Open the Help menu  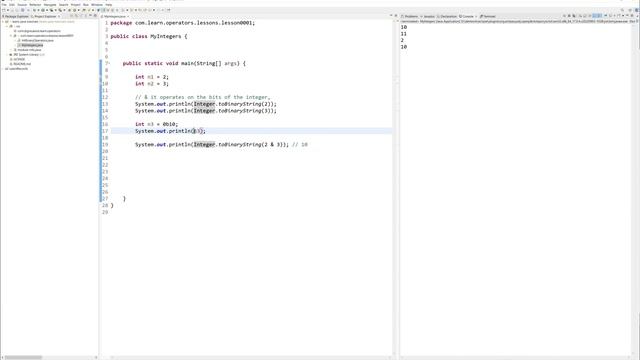click(109, 5)
